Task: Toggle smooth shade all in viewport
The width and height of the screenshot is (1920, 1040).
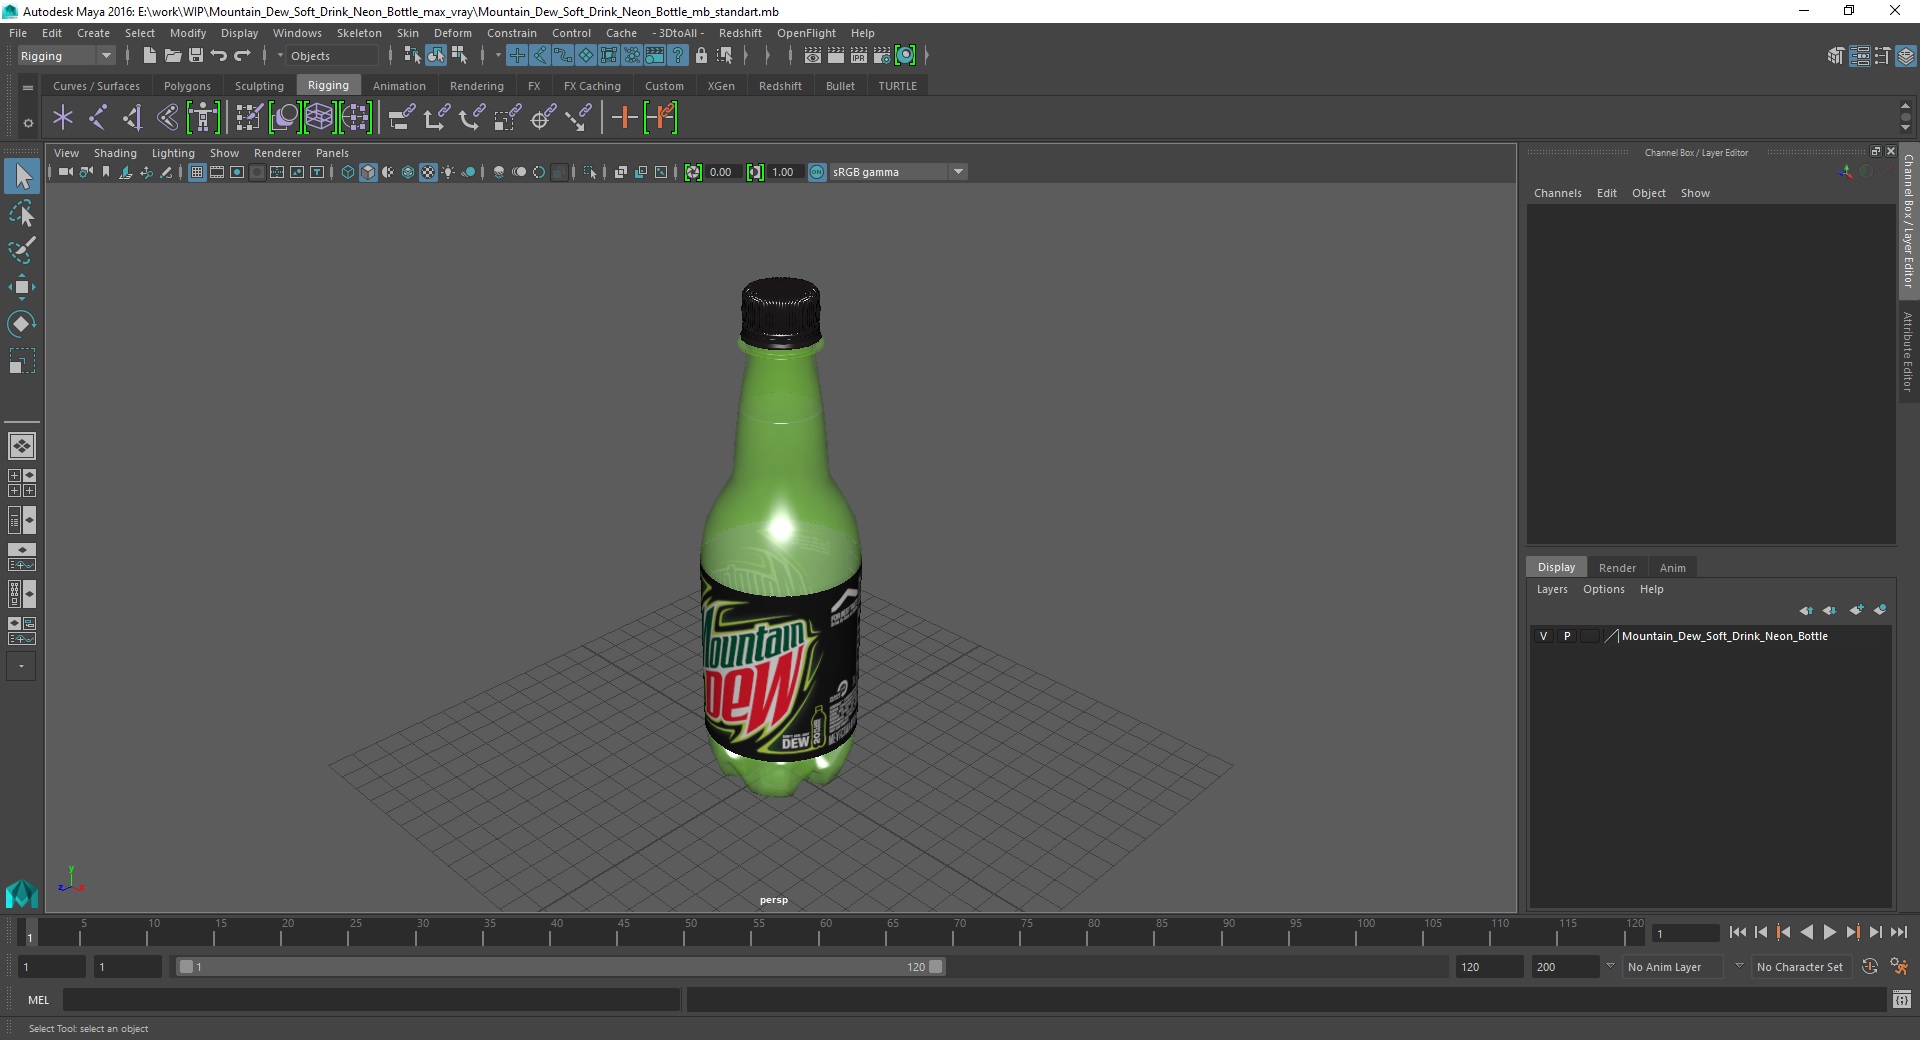Action: pos(368,172)
